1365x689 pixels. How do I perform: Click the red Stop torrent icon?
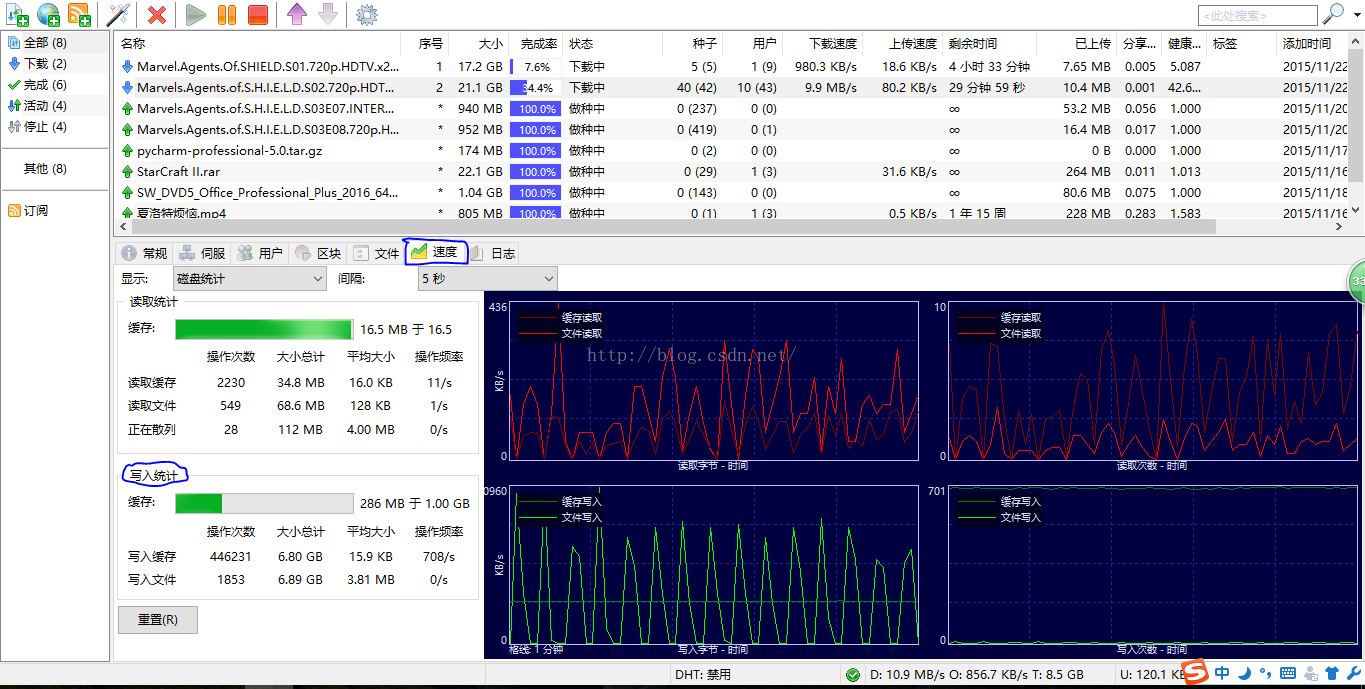click(257, 14)
